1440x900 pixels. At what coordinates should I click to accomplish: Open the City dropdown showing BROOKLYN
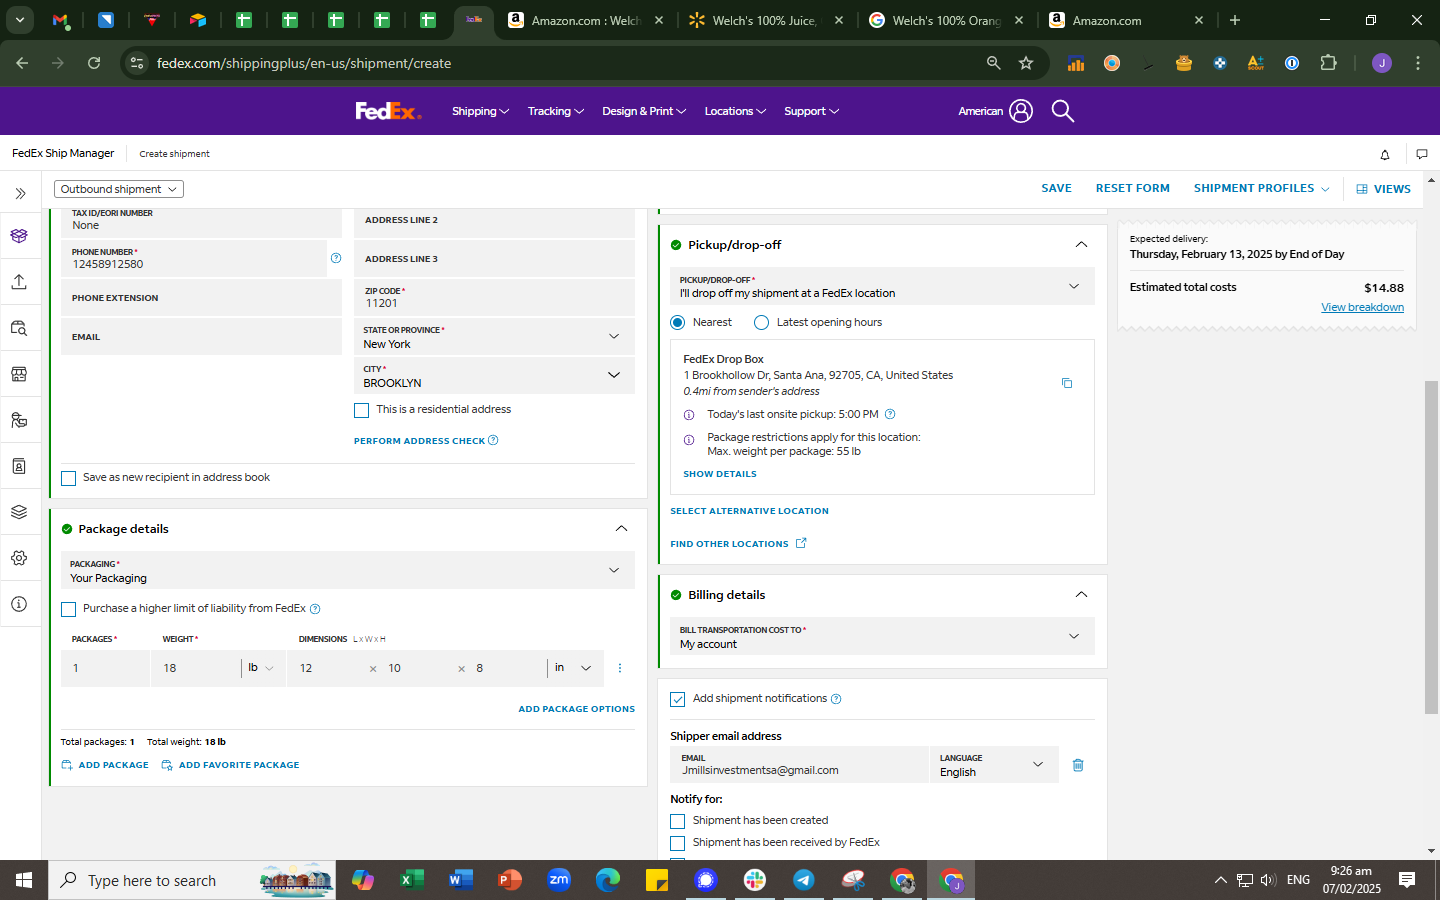[495, 375]
